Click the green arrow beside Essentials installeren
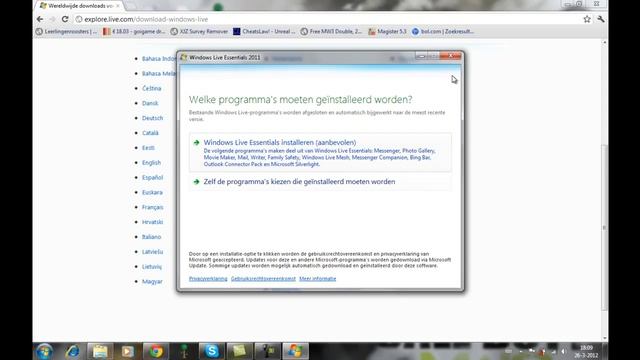Image resolution: width=640 pixels, height=360 pixels. 196,142
